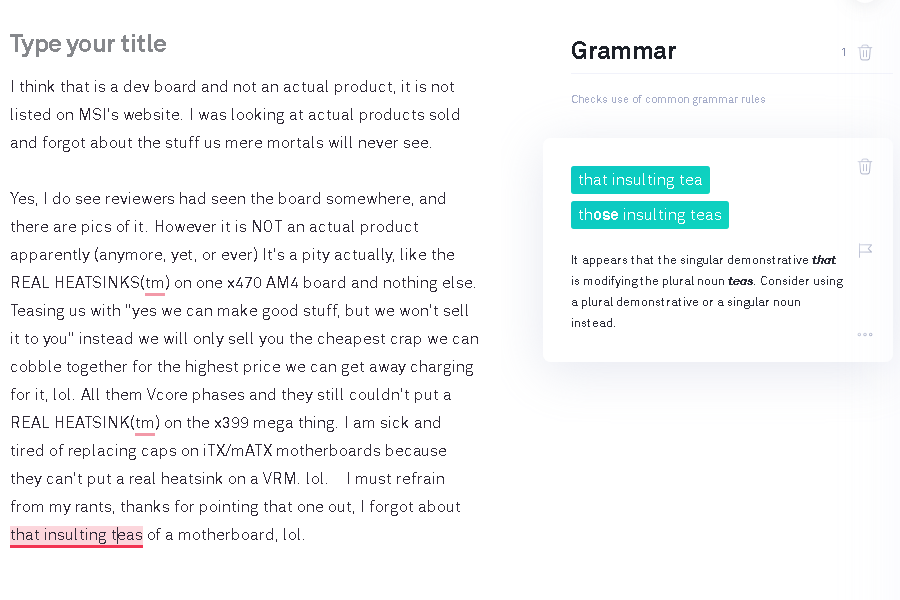Apply the "those insulting teas" correction
The image size is (900, 600).
click(649, 215)
